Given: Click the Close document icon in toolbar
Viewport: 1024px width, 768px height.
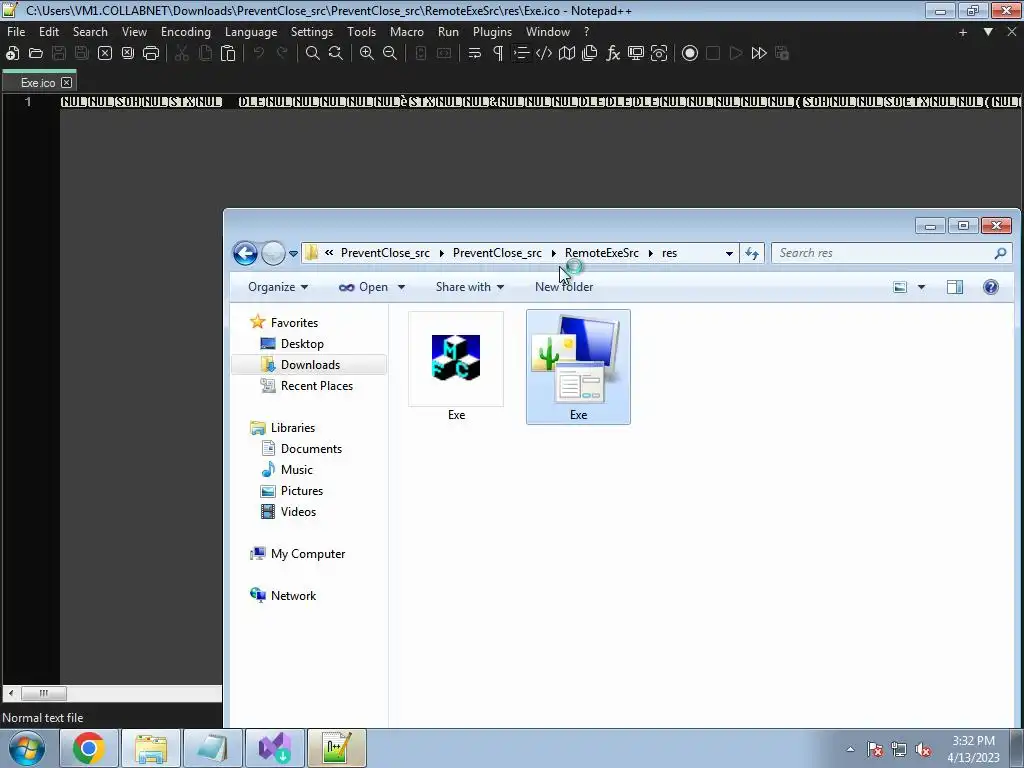Looking at the screenshot, I should (104, 54).
